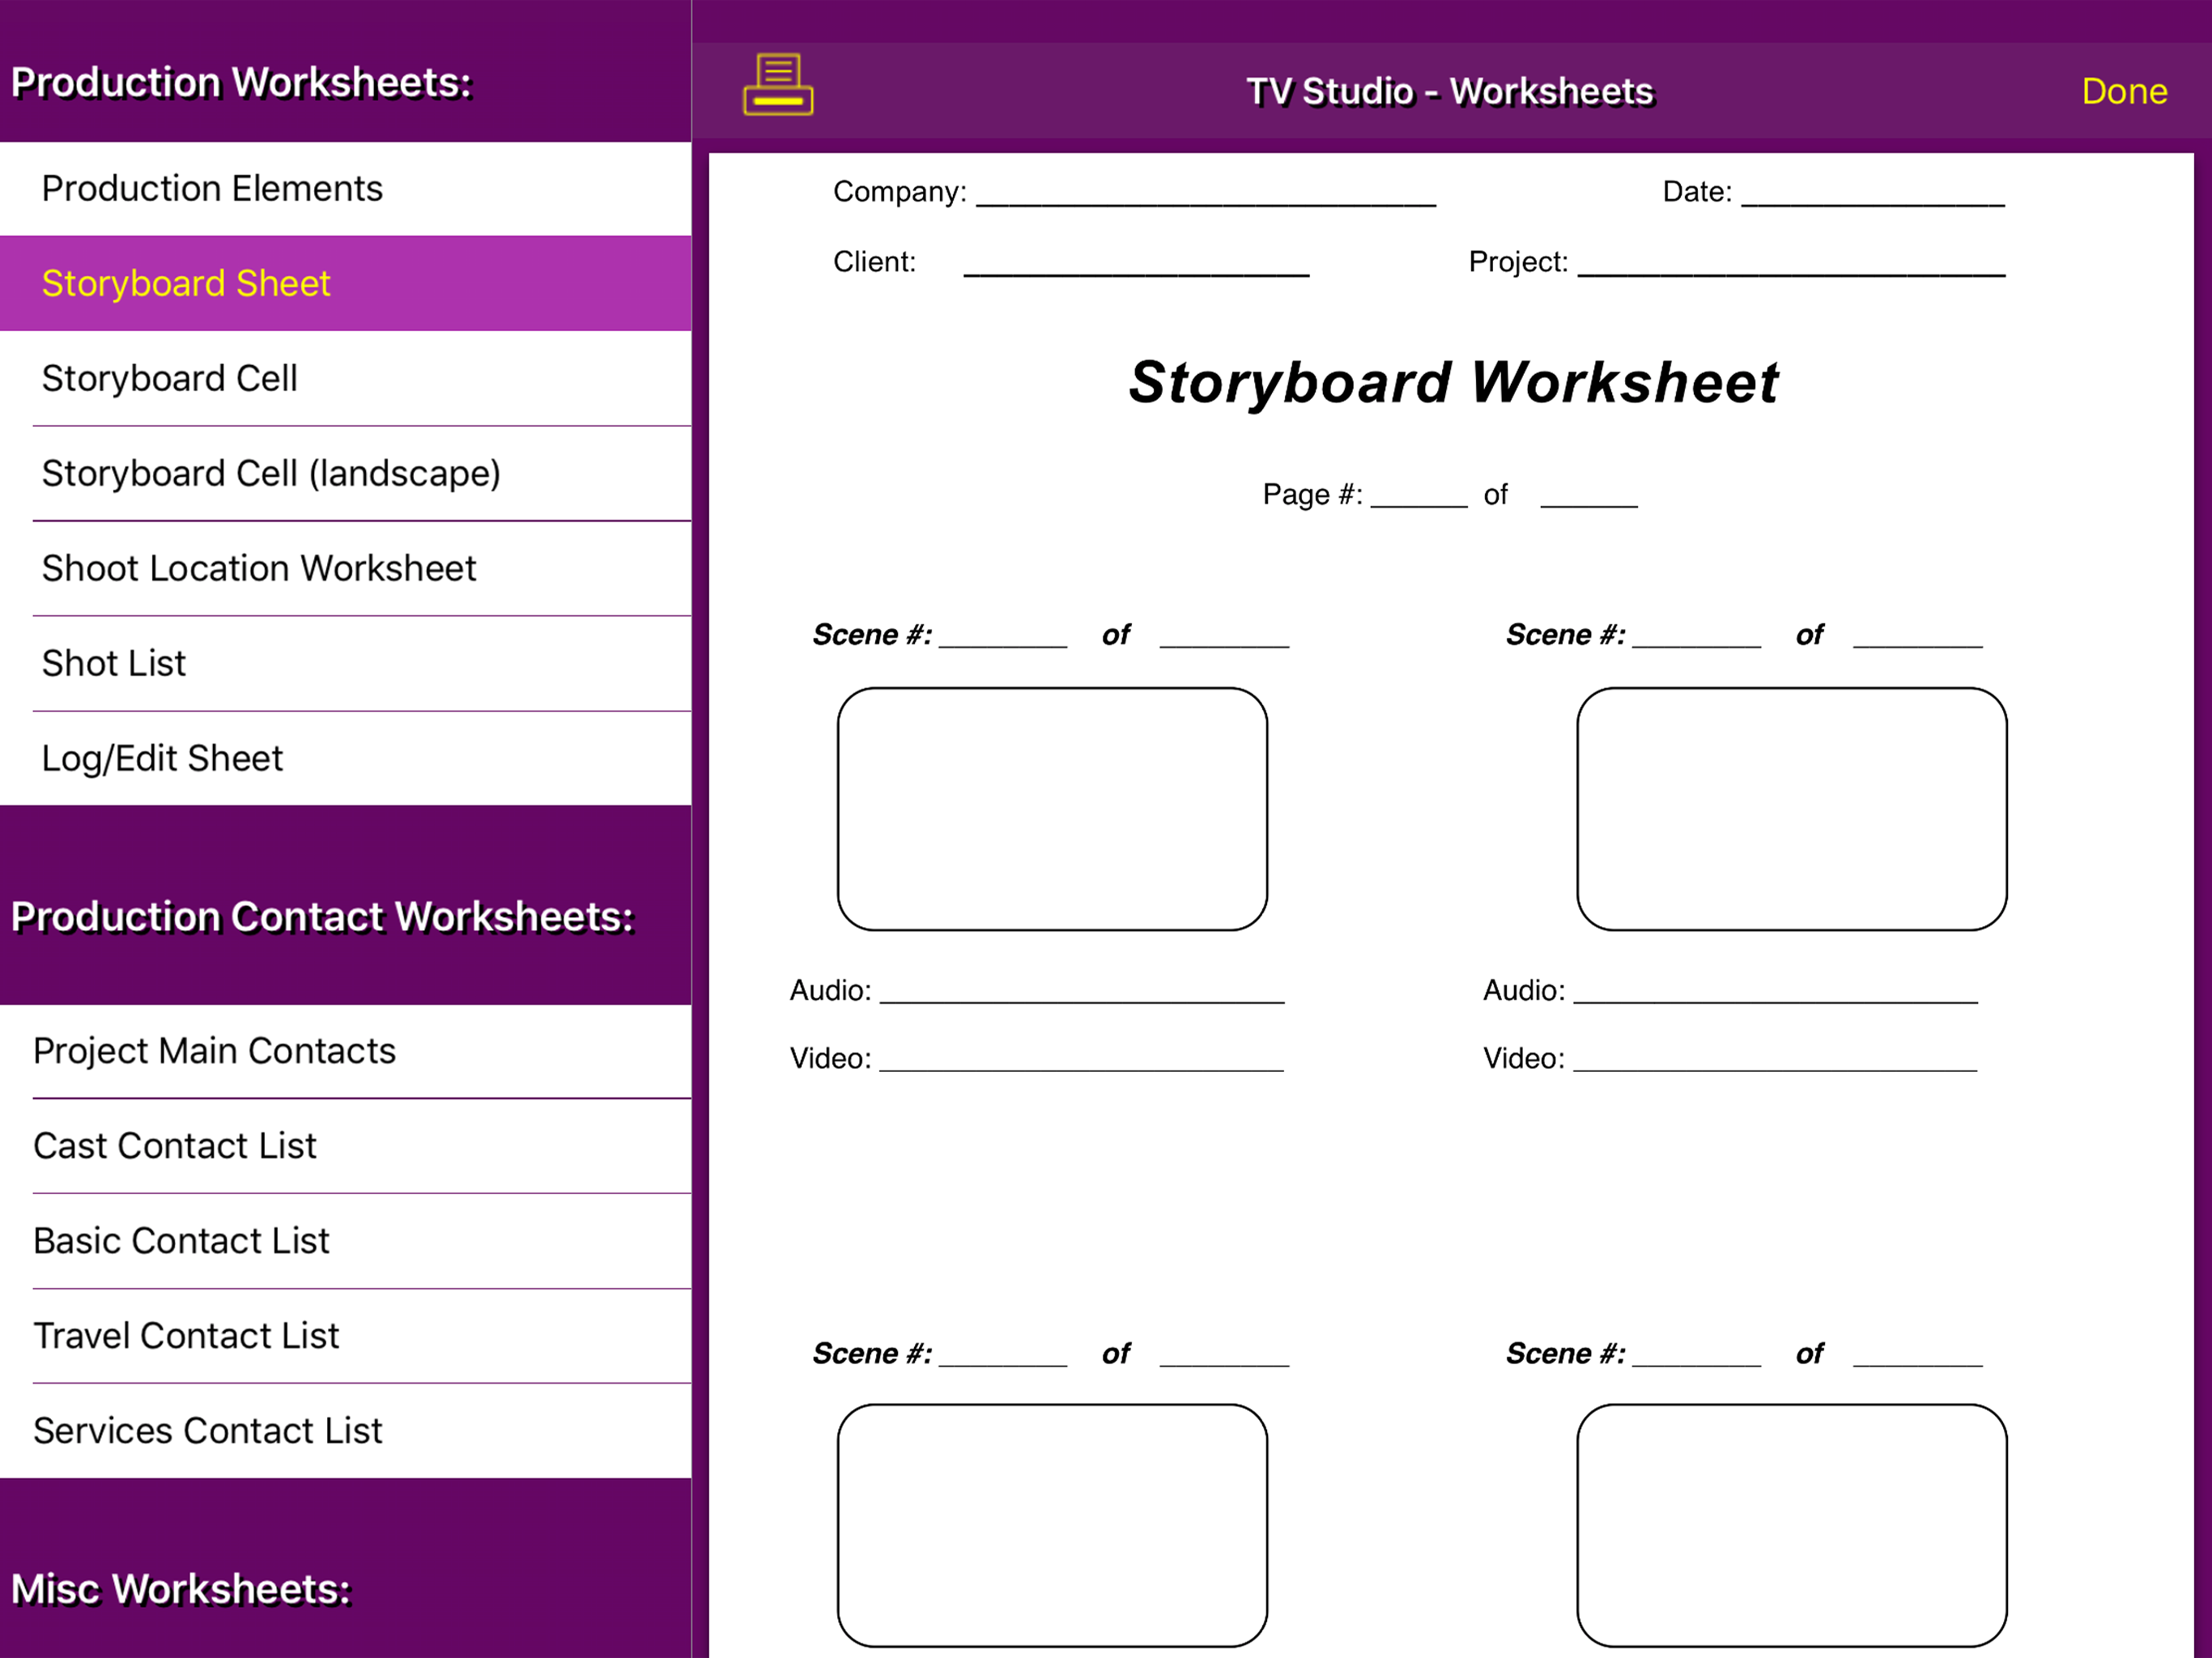Click the top-right storyboard scene frame
This screenshot has width=2212, height=1658.
click(x=1791, y=809)
